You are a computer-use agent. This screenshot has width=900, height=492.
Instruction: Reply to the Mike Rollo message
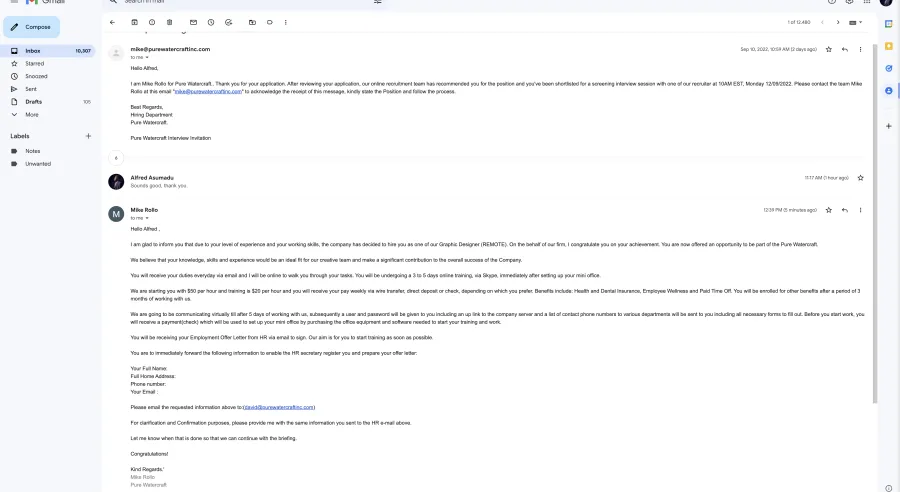coord(844,210)
